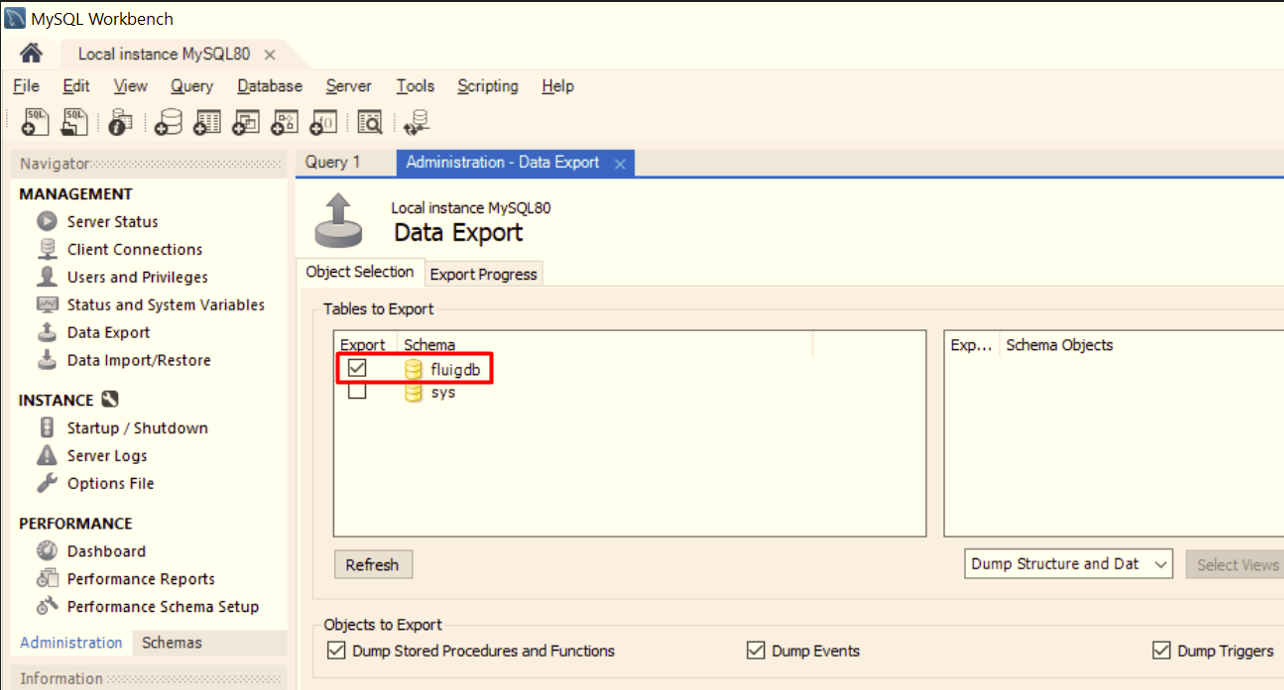Open Dump Structure and Data dropdown
This screenshot has width=1284, height=690.
1069,564
